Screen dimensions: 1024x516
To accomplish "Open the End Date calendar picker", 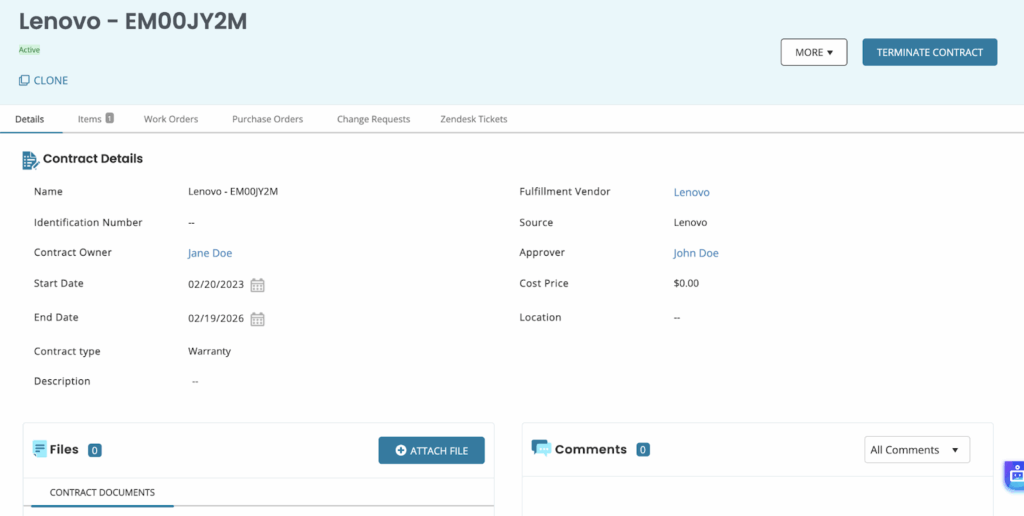I will 258,319.
